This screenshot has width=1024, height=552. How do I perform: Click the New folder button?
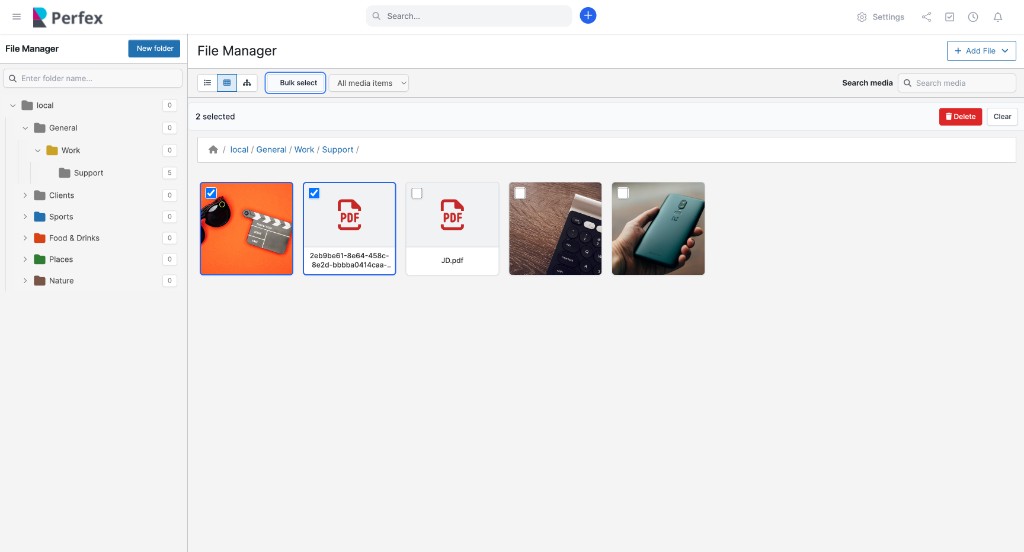point(154,48)
